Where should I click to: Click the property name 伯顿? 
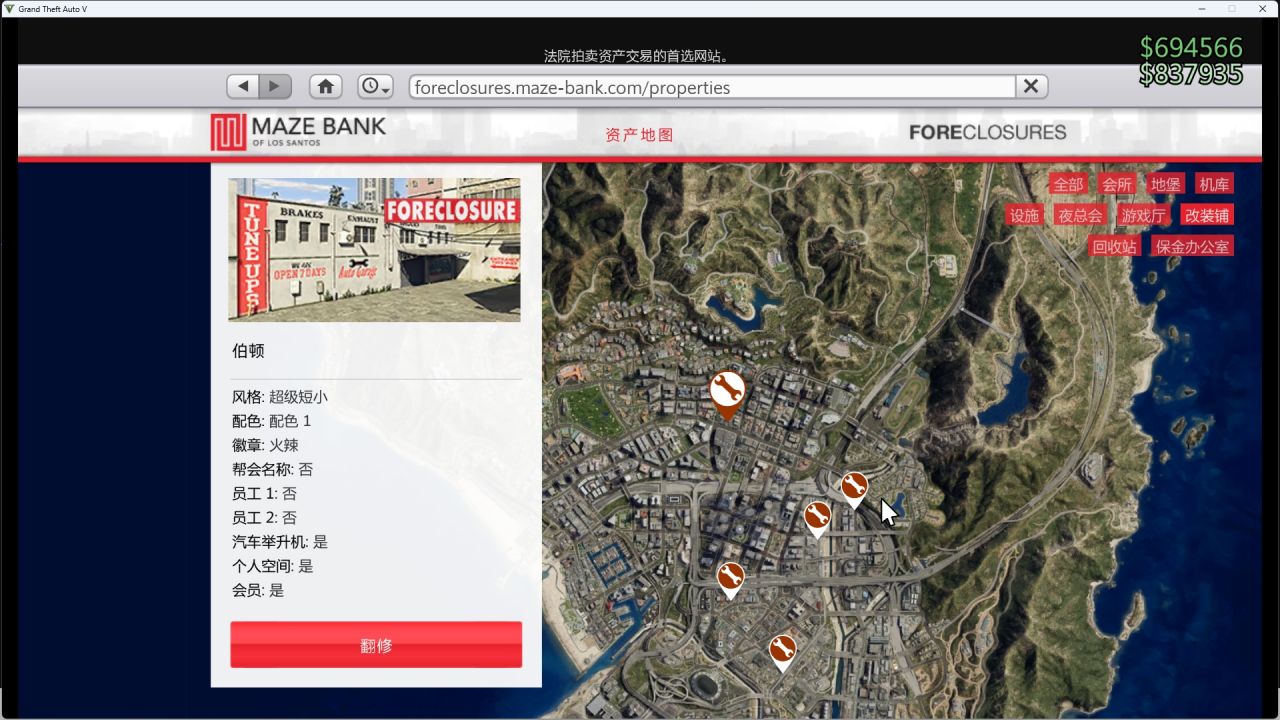point(248,351)
